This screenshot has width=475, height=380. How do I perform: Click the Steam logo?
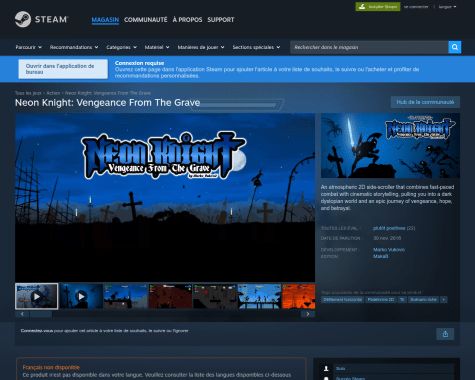click(42, 19)
